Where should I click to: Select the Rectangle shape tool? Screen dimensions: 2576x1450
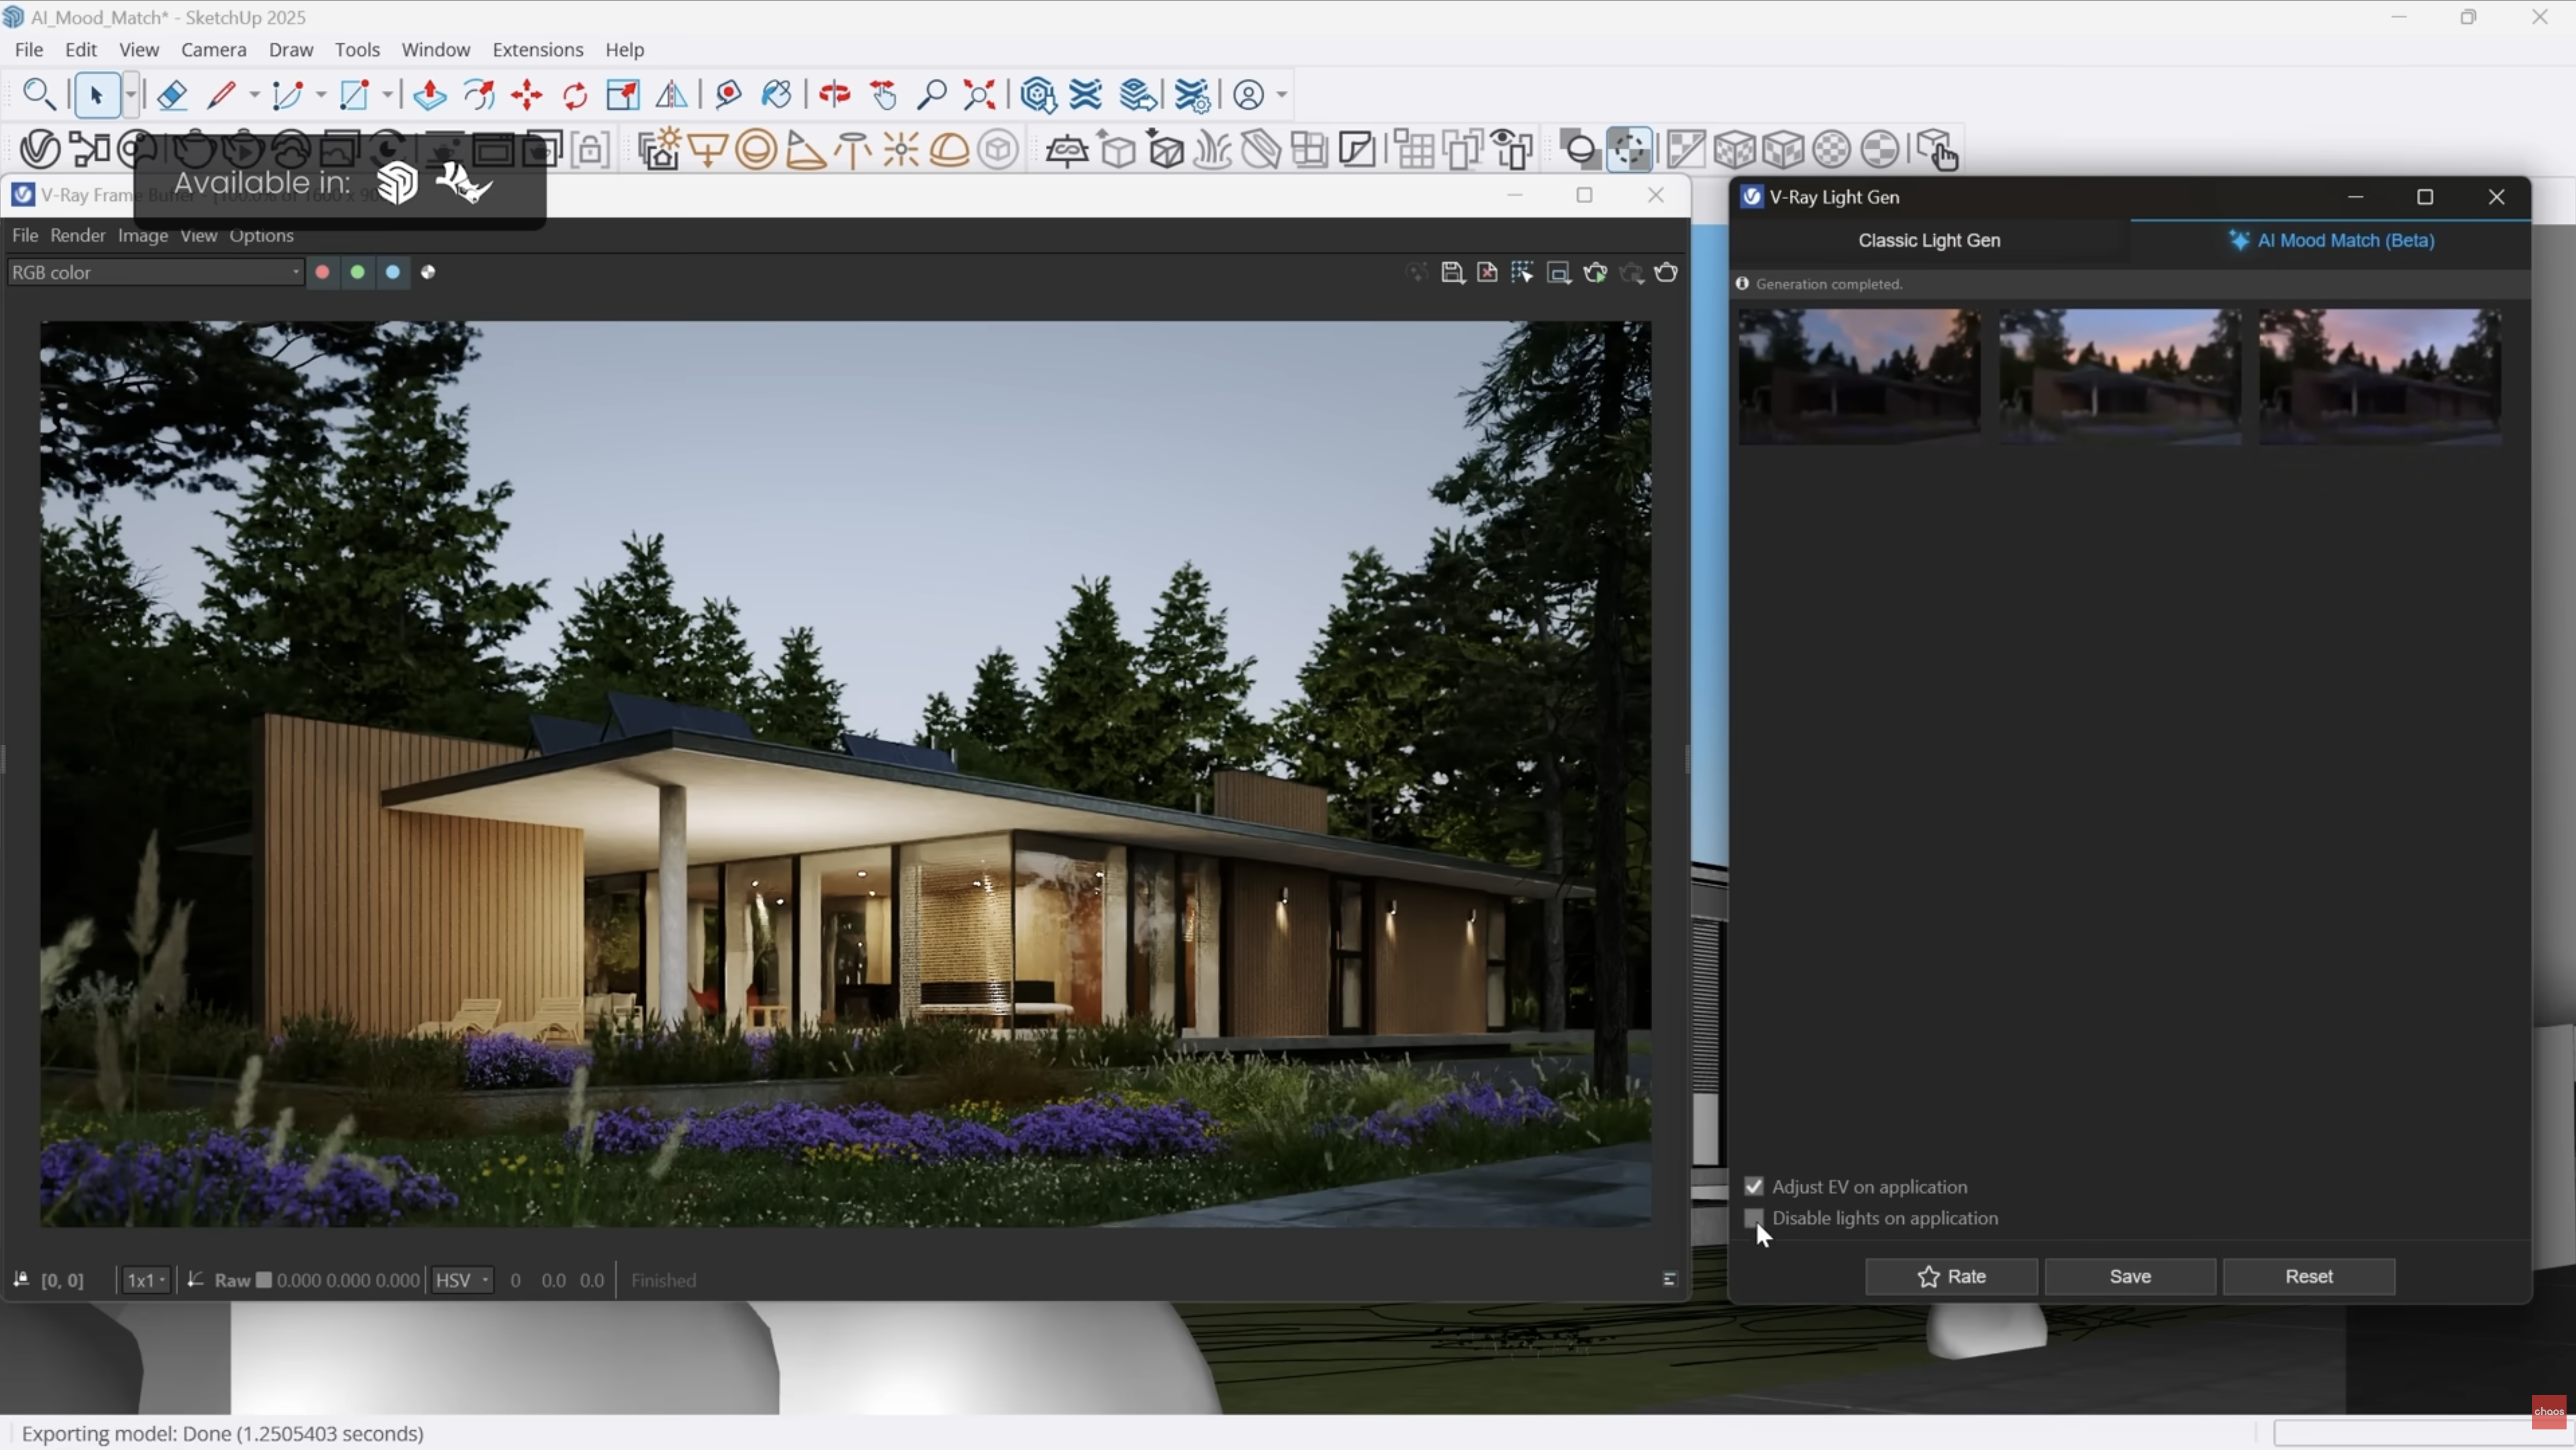tap(355, 95)
